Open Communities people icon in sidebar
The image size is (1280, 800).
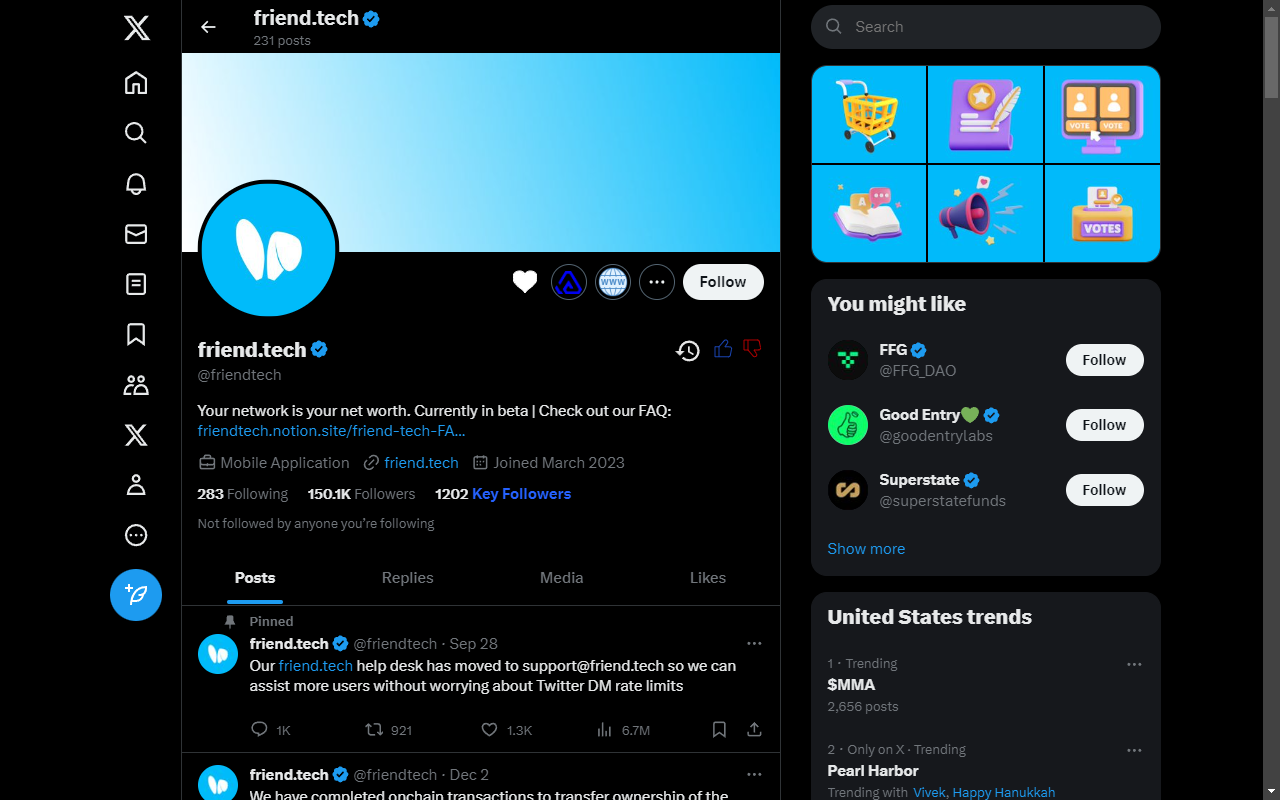coord(136,385)
